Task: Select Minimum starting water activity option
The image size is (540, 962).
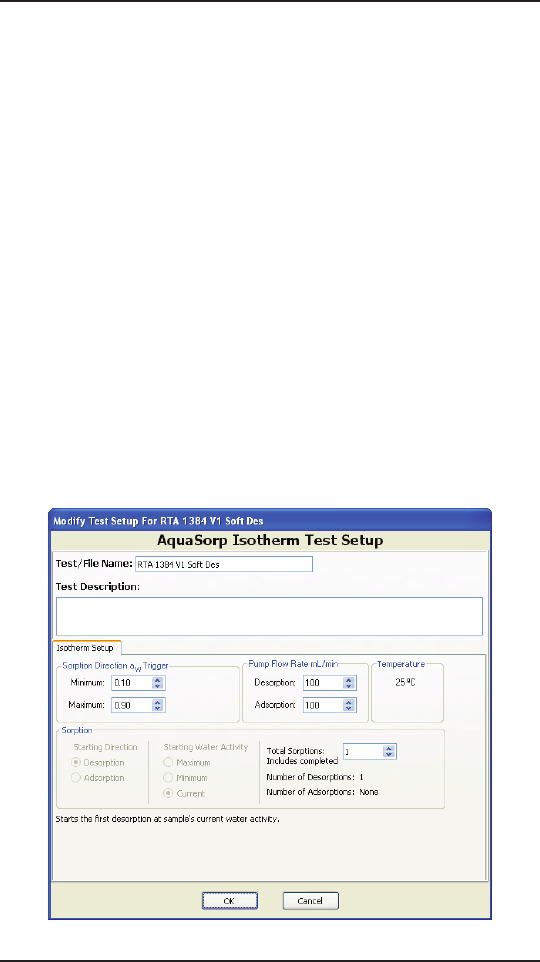Action: point(168,778)
